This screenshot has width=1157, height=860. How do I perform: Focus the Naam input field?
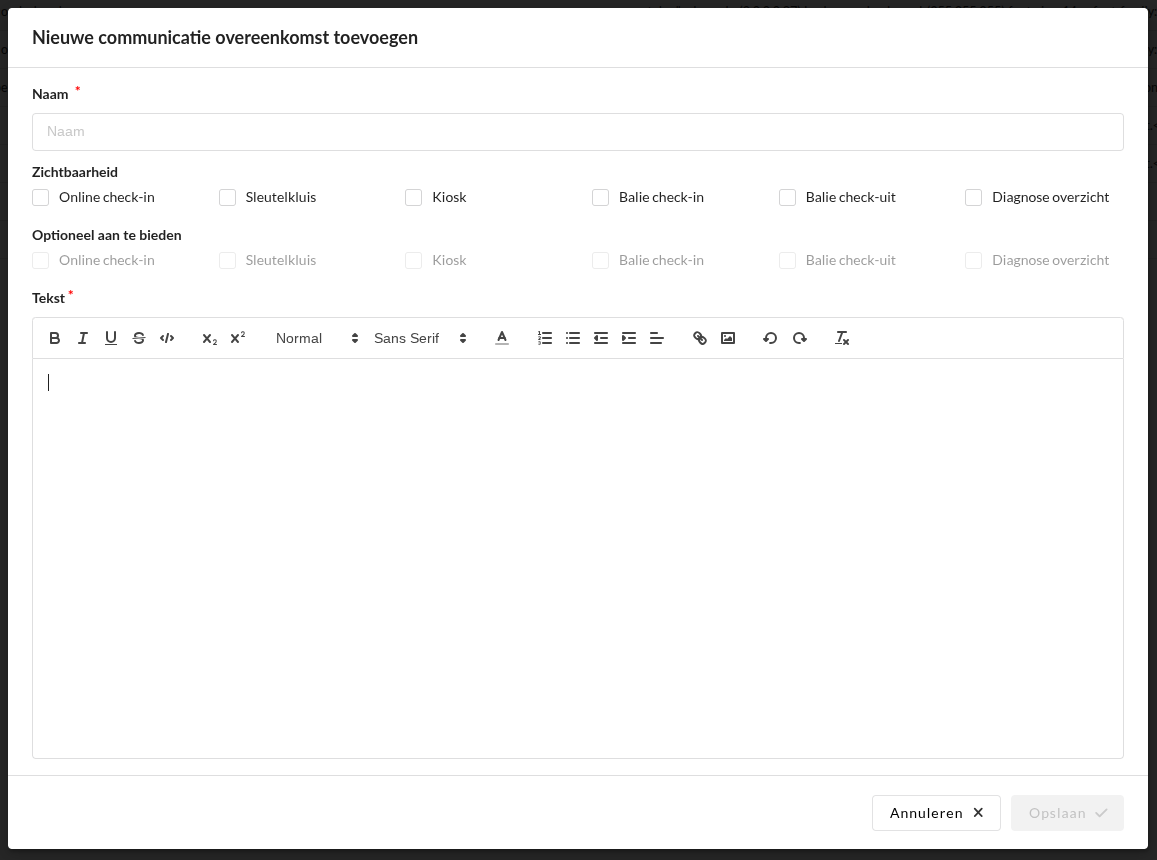pos(578,132)
